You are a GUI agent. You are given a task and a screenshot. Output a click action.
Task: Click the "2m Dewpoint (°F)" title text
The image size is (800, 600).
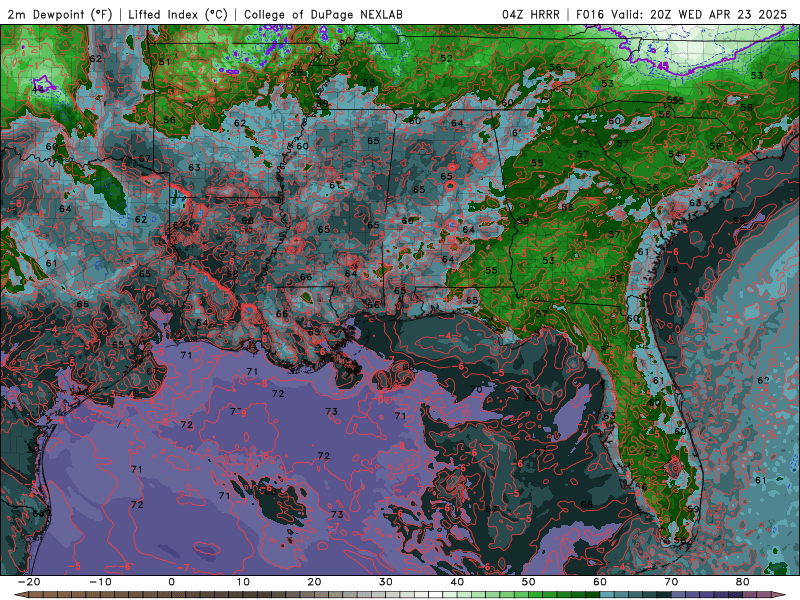click(60, 14)
